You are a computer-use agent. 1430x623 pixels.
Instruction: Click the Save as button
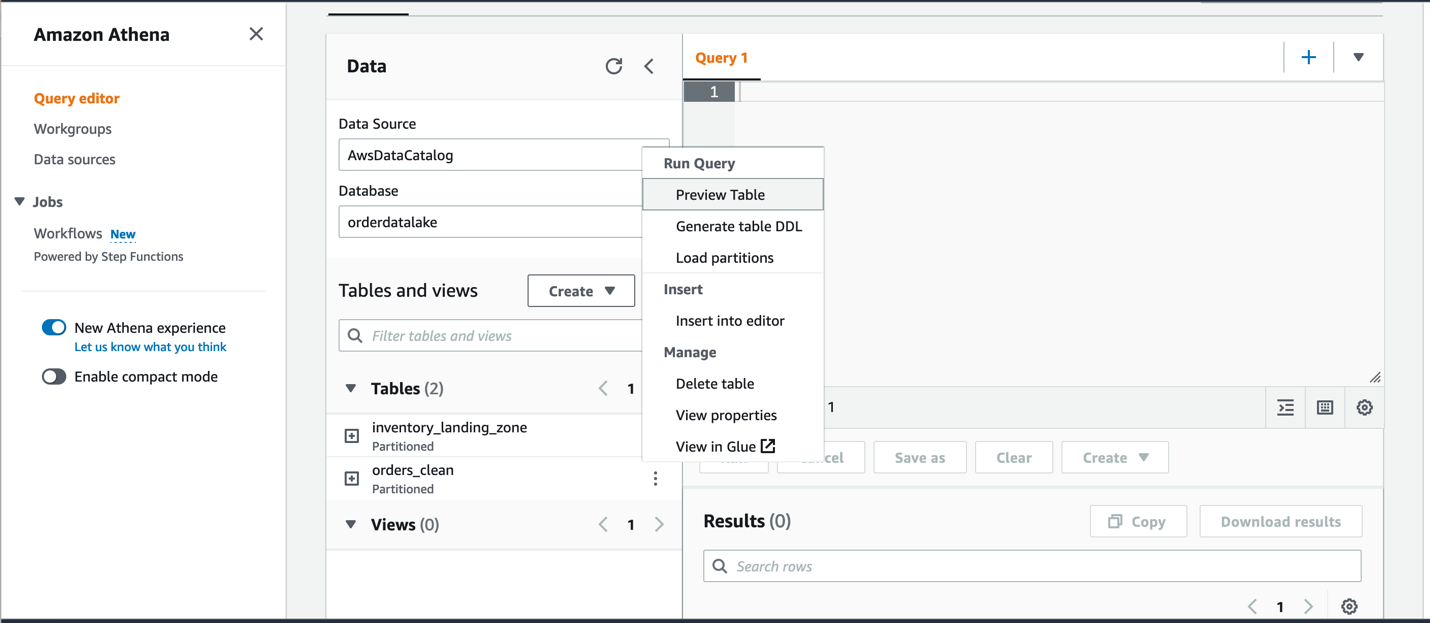click(920, 458)
